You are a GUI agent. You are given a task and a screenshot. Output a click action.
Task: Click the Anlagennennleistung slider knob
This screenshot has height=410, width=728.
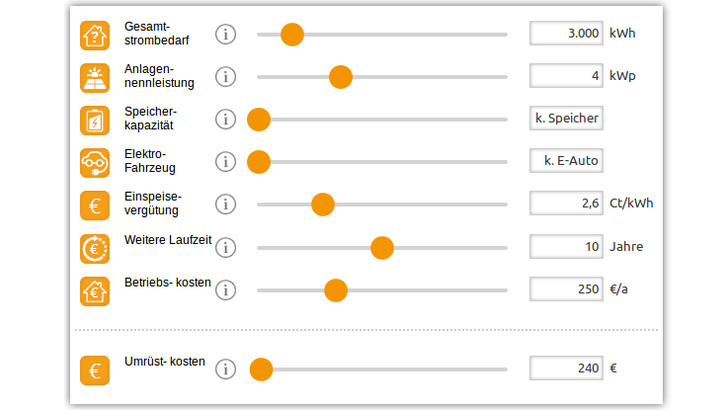click(341, 77)
